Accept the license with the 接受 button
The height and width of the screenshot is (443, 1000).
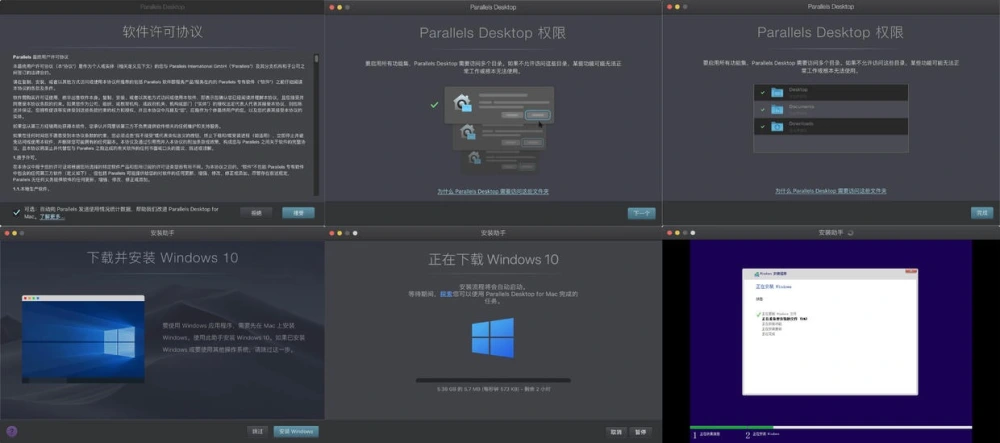pyautogui.click(x=298, y=213)
